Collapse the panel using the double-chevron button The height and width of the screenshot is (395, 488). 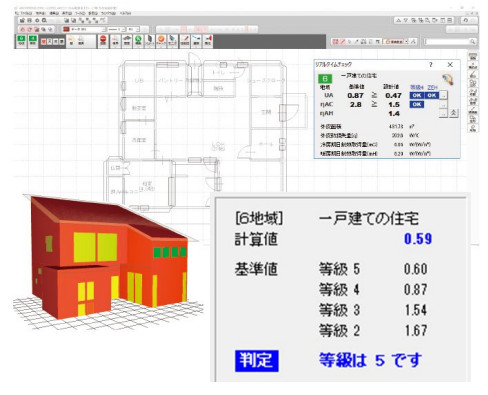[453, 113]
